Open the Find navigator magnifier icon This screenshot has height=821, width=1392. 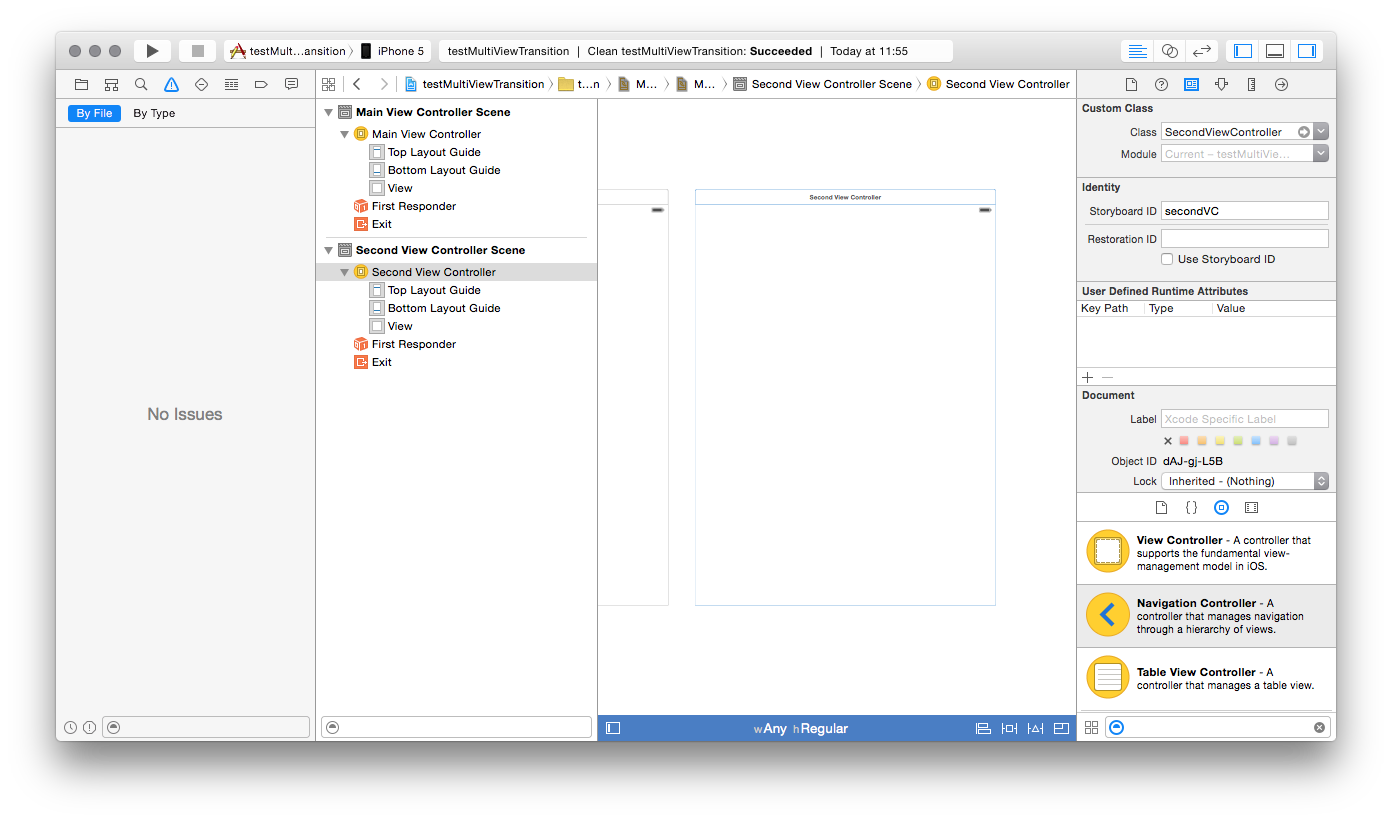(141, 84)
